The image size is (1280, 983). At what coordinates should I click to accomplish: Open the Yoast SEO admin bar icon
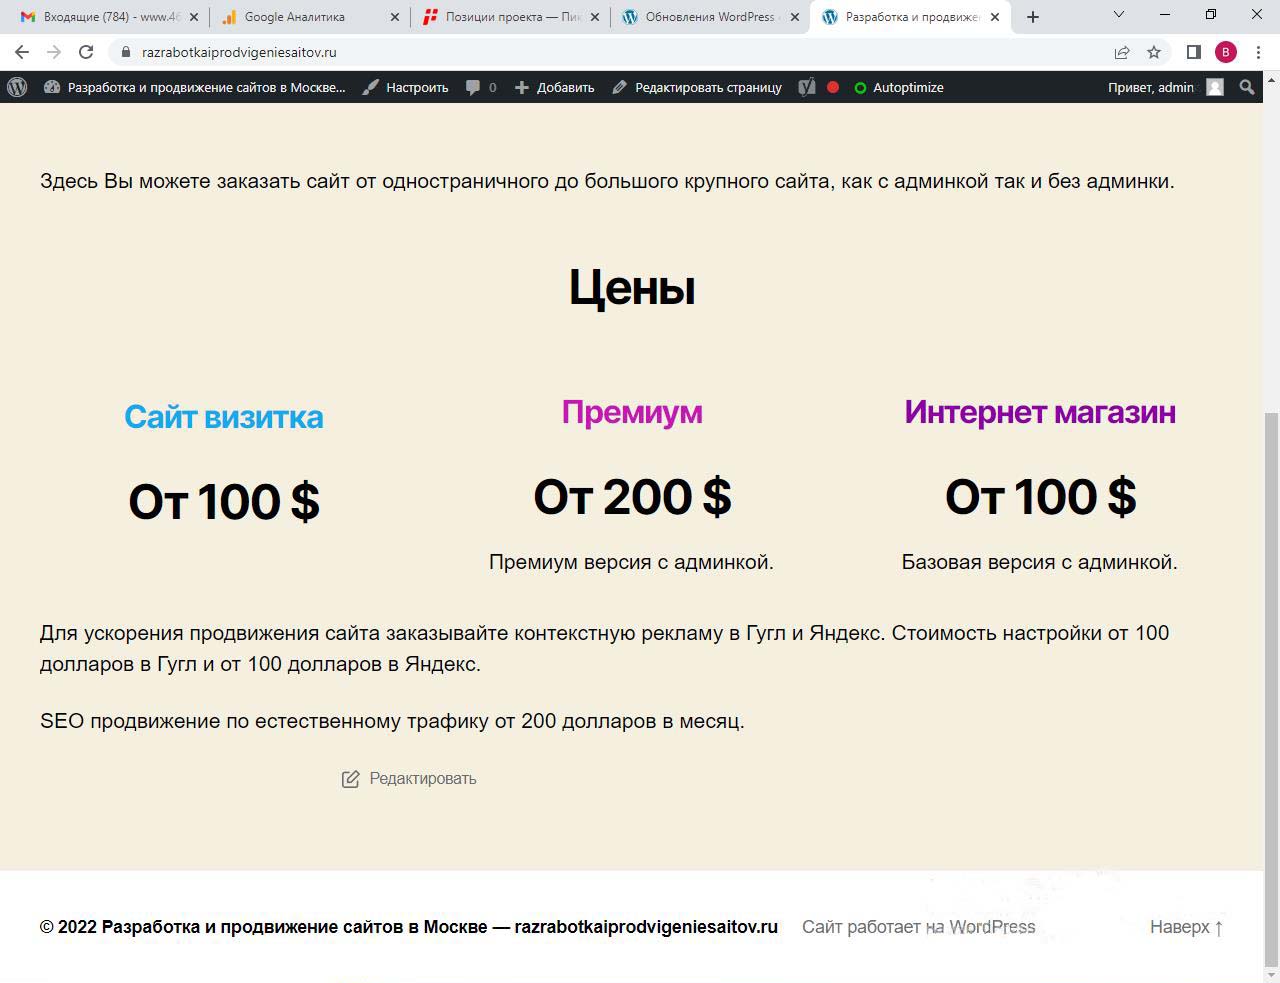pyautogui.click(x=807, y=88)
